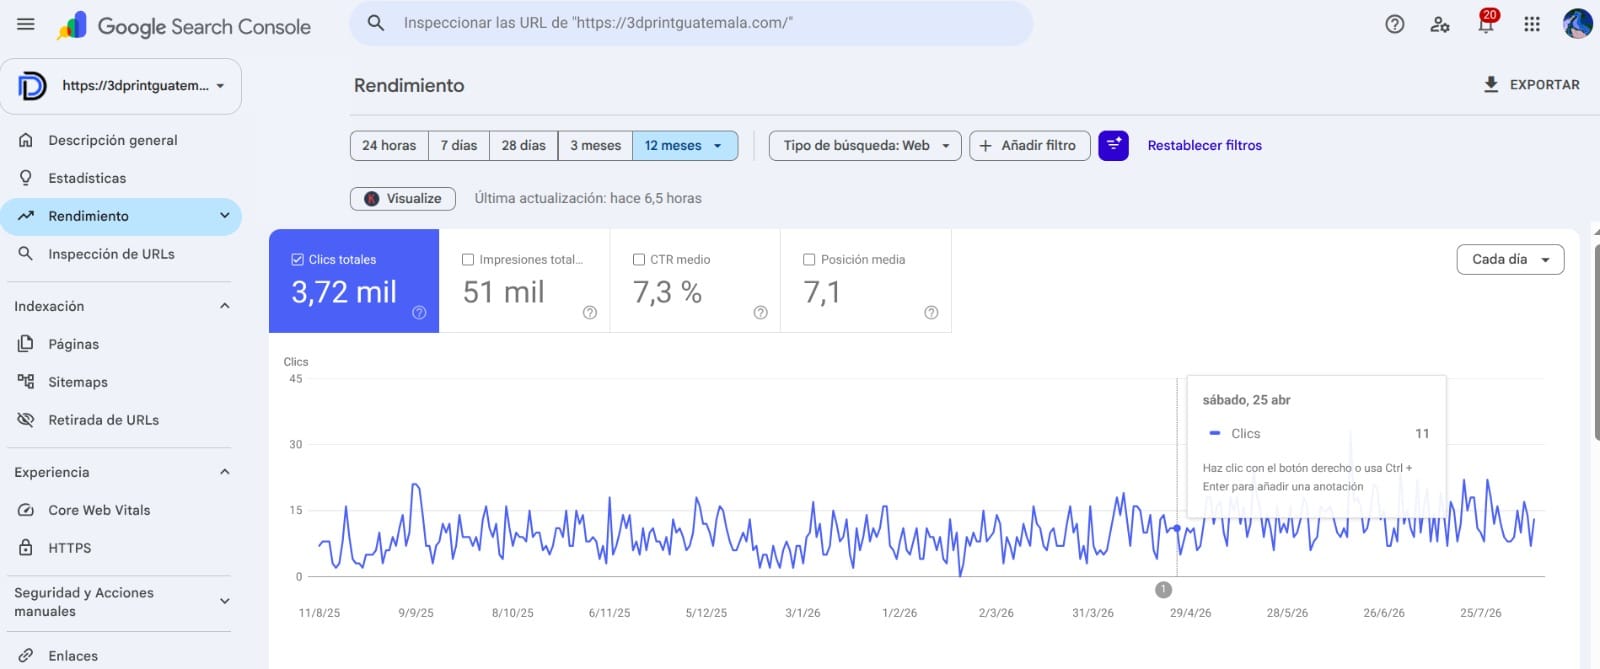The height and width of the screenshot is (669, 1600).
Task: Select the 7 días date range
Action: click(459, 146)
